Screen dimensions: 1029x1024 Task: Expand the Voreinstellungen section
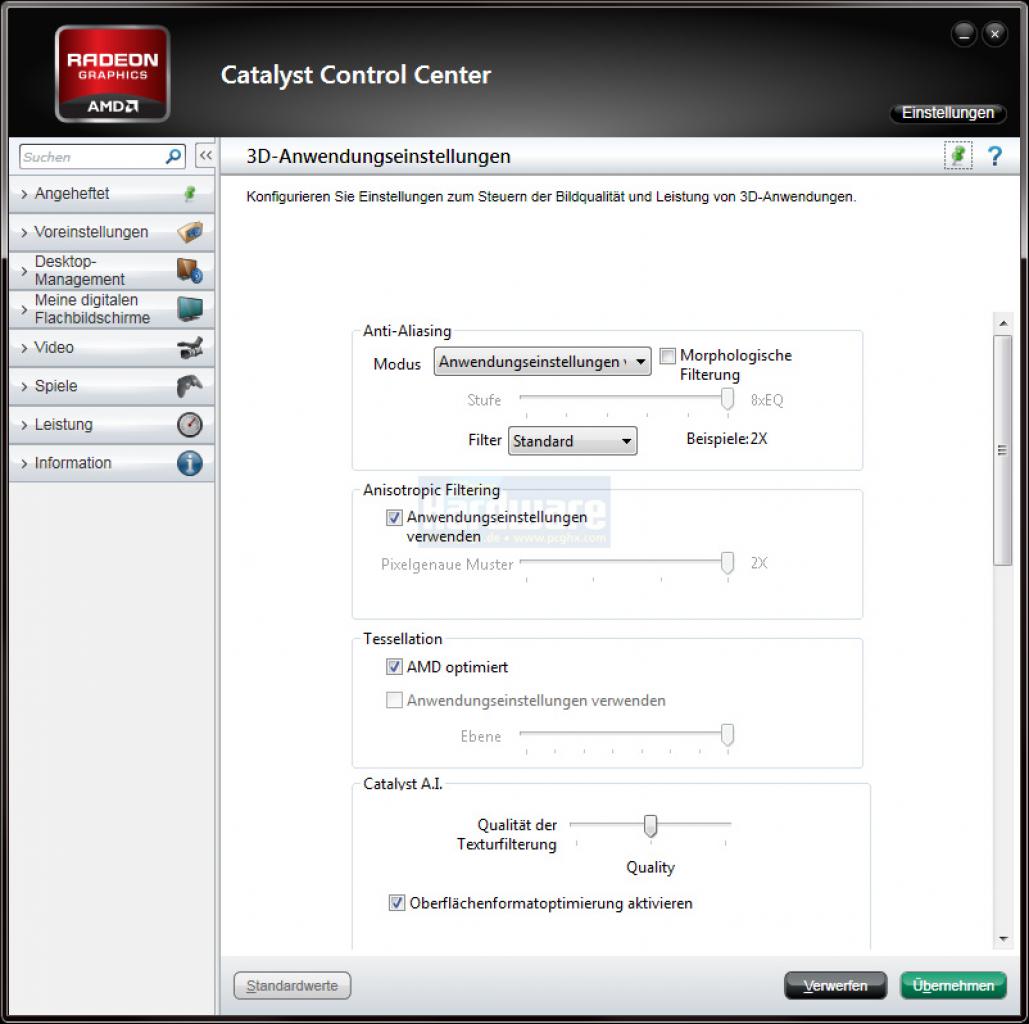112,232
